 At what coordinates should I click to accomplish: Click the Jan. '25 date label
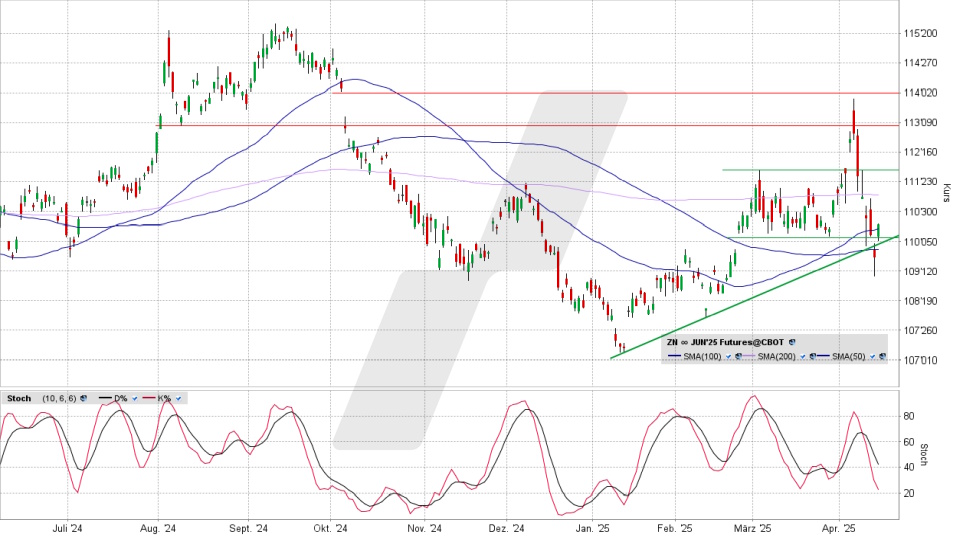point(593,528)
